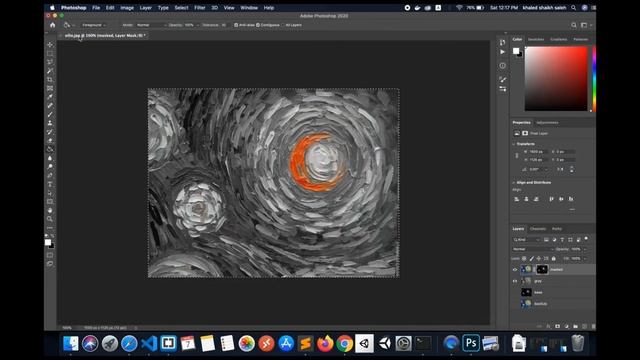Open the Mode Normal dropdown in options bar
Image resolution: width=640 pixels, height=360 pixels.
coord(151,25)
